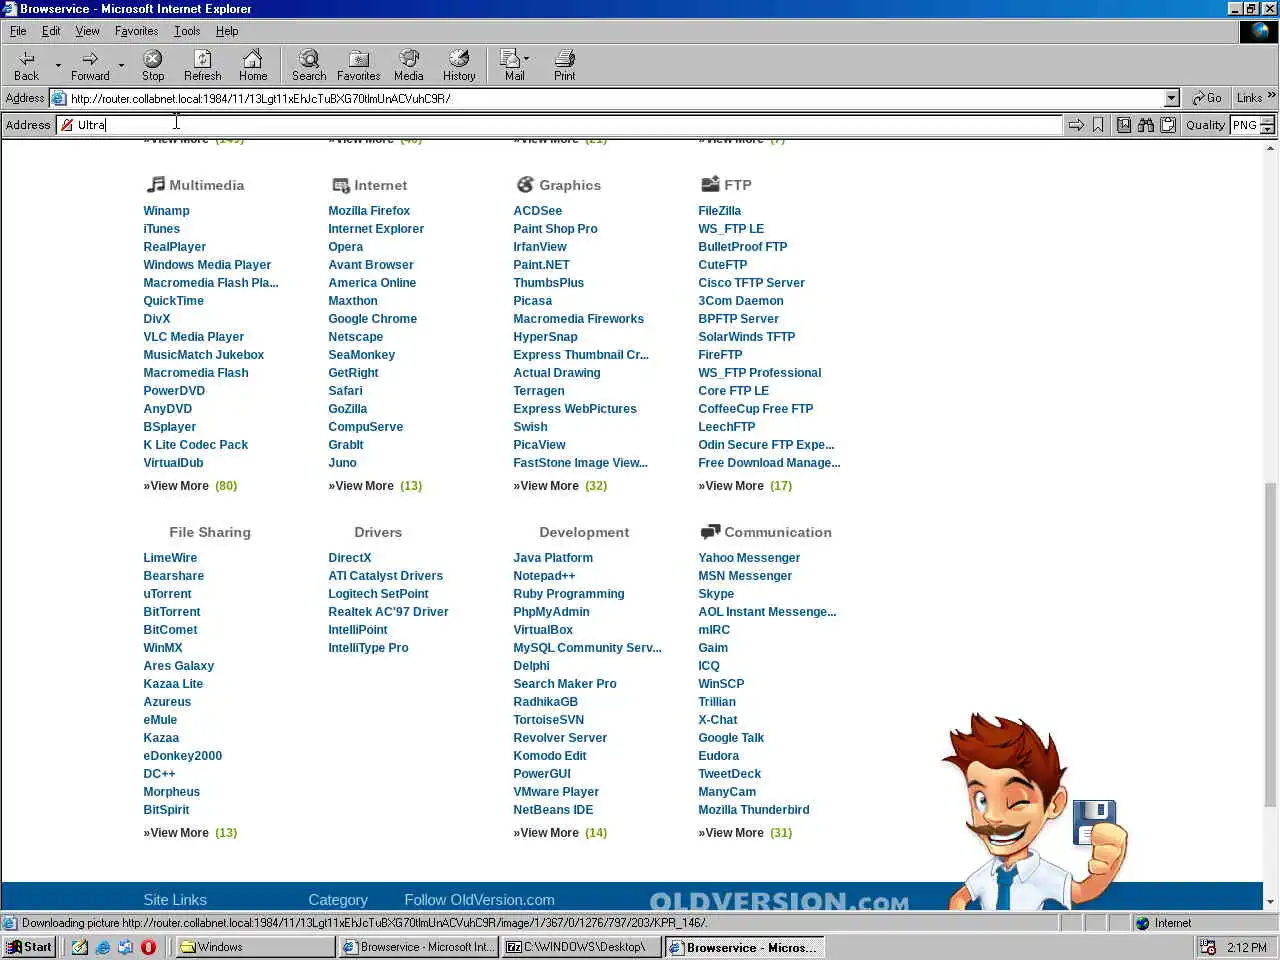The height and width of the screenshot is (960, 1280).
Task: Open the Back history dropdown arrow
Action: click(x=58, y=66)
